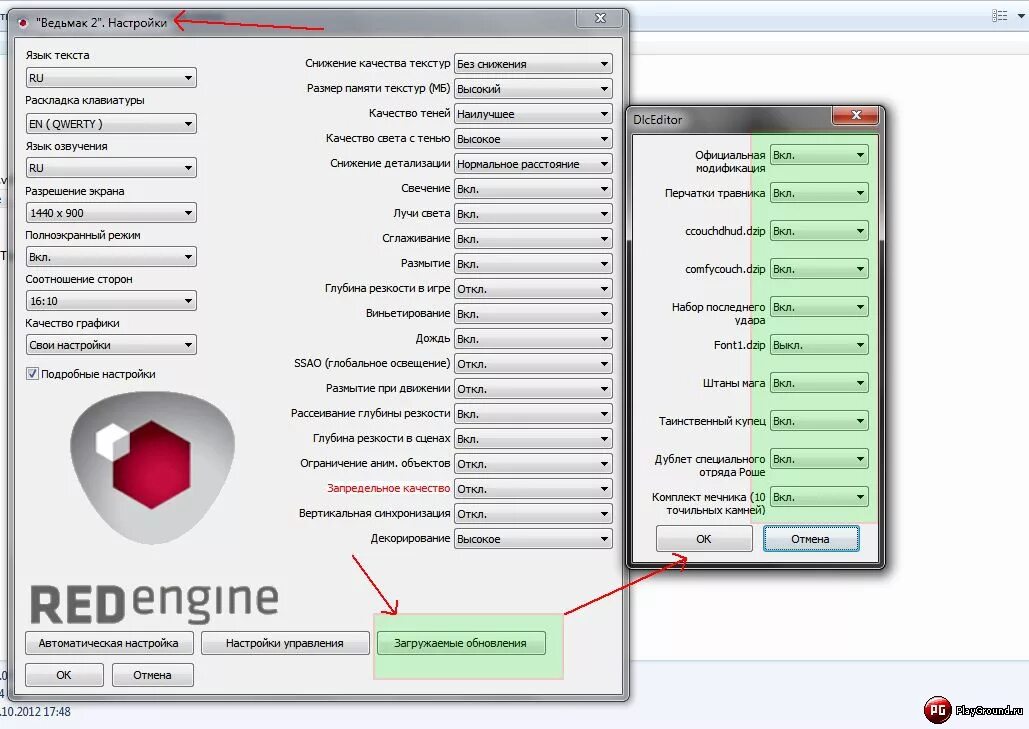Open 'Рассеивание глубины резкости' dropdown
This screenshot has width=1029, height=729.
point(533,413)
